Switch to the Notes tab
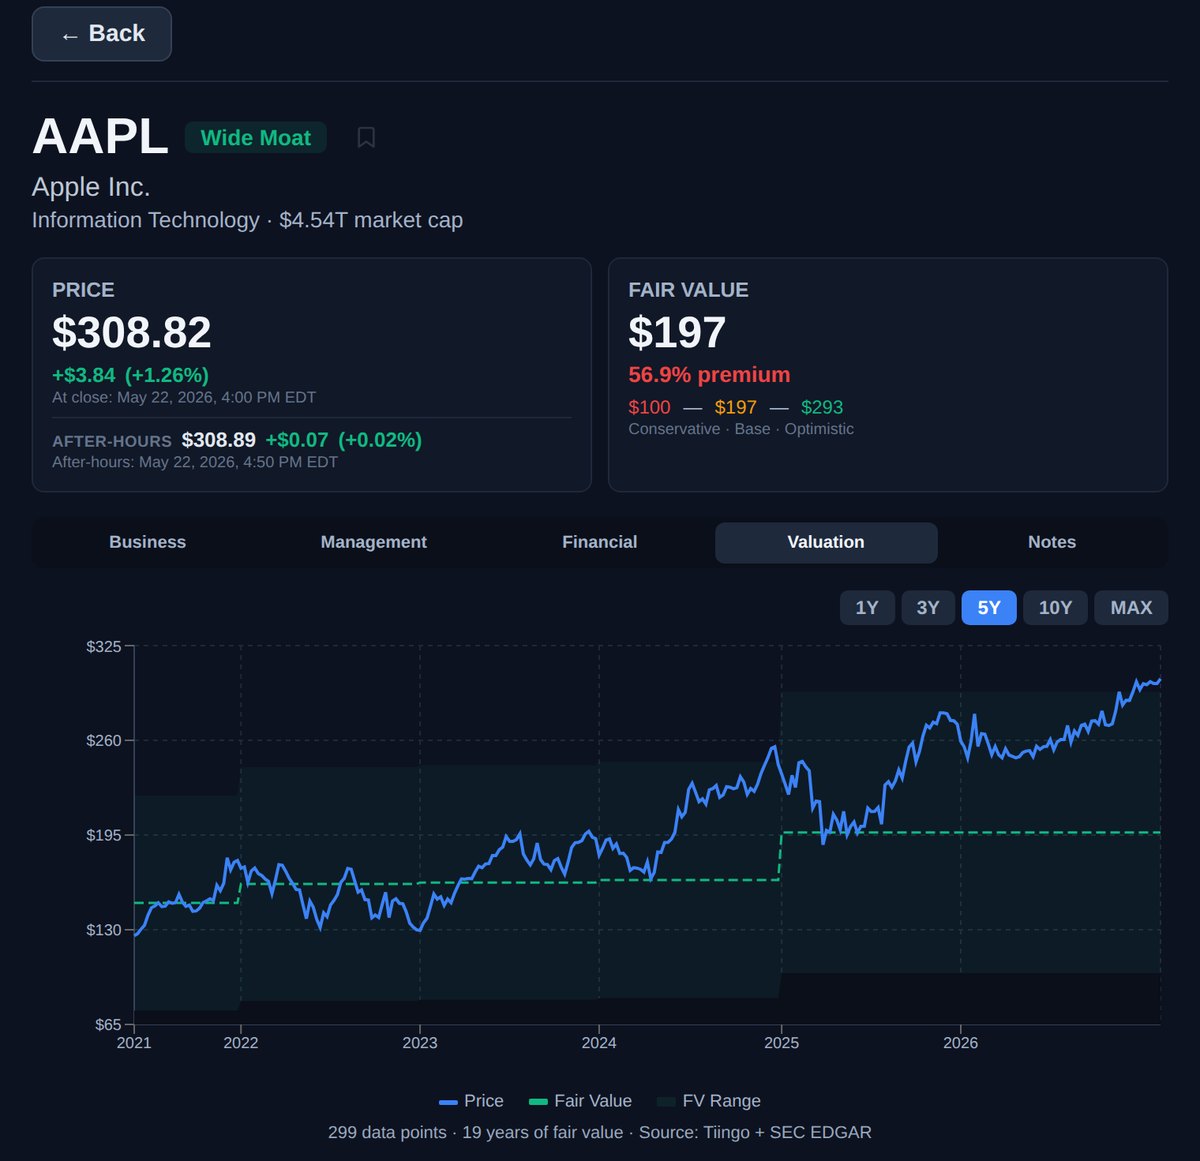 [x=1052, y=542]
